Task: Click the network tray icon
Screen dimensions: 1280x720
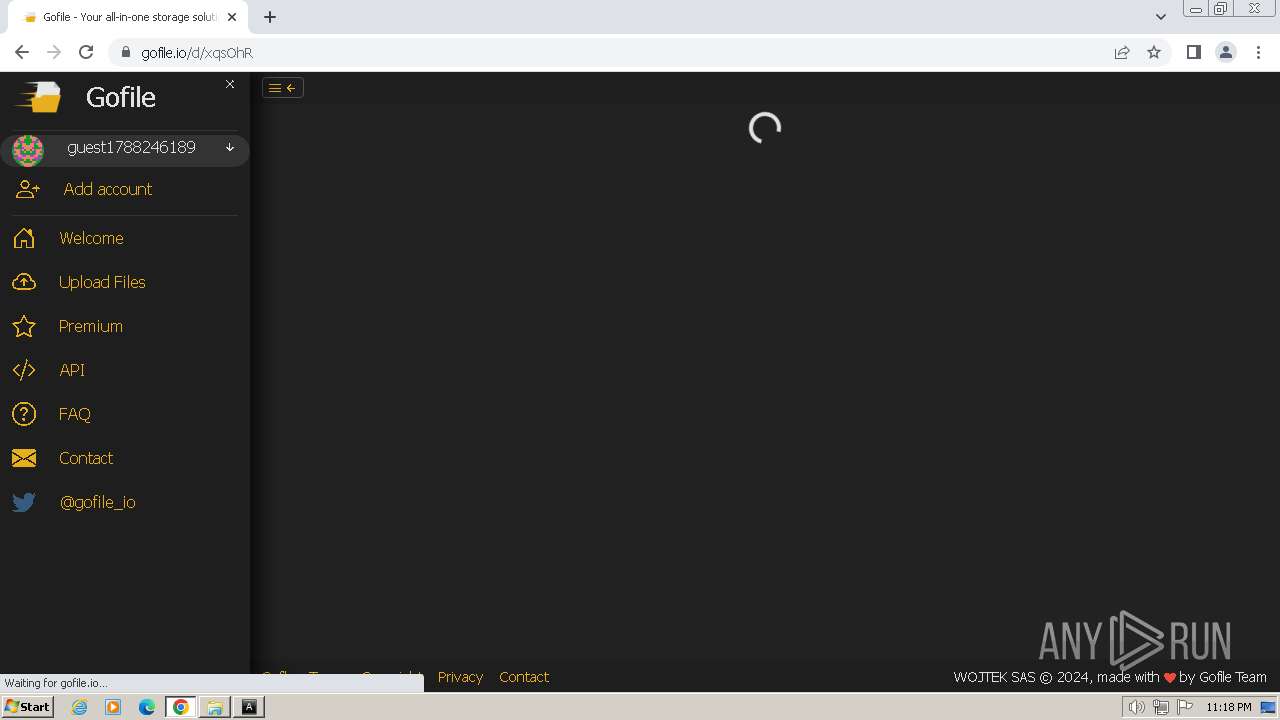Action: [1160, 707]
